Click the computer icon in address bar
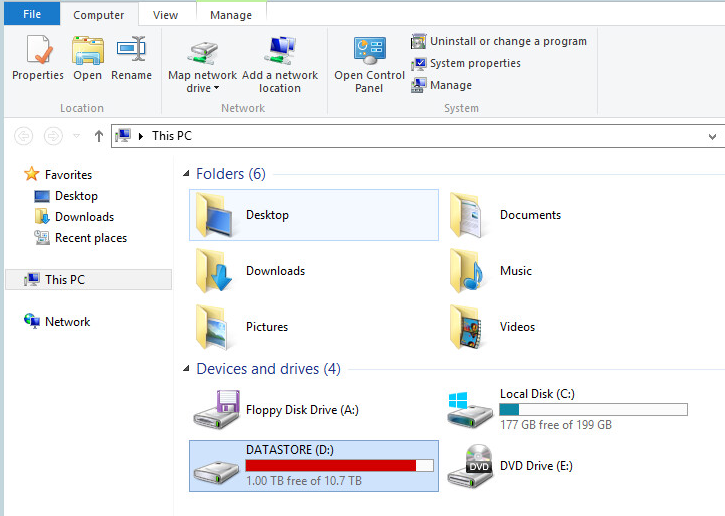 [123, 135]
